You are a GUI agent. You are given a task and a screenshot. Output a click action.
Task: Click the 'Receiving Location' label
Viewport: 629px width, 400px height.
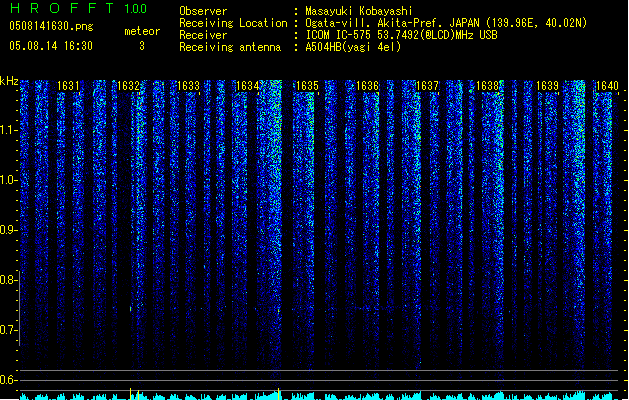233,23
